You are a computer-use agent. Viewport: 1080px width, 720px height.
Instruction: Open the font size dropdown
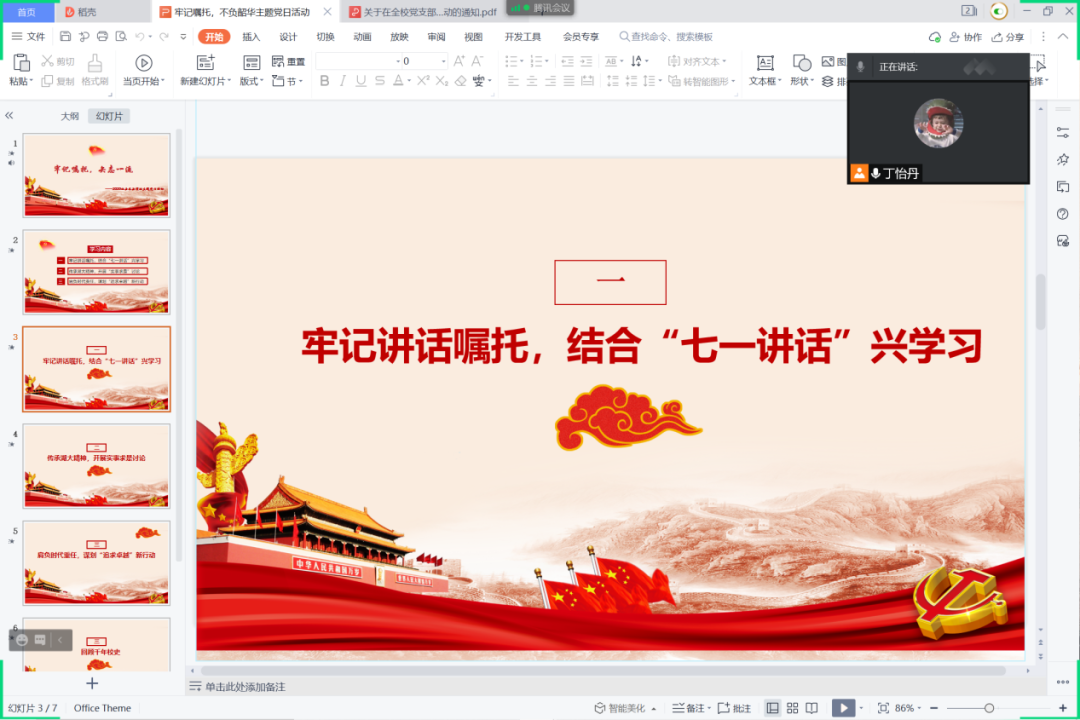pyautogui.click(x=445, y=61)
